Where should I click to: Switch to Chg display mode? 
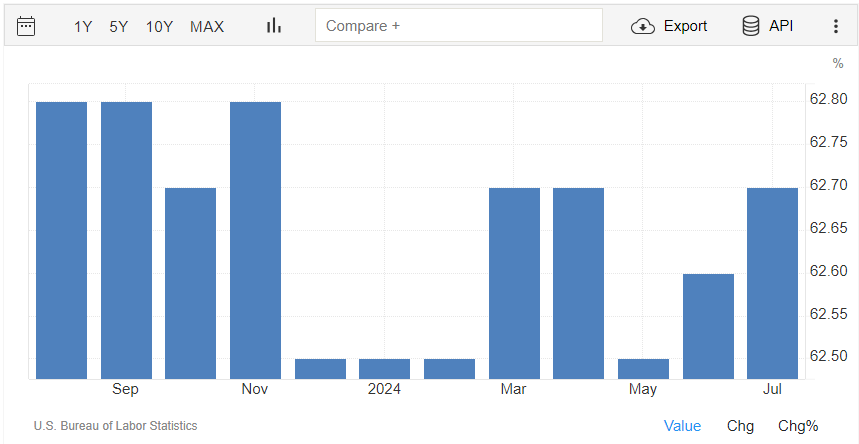point(740,426)
